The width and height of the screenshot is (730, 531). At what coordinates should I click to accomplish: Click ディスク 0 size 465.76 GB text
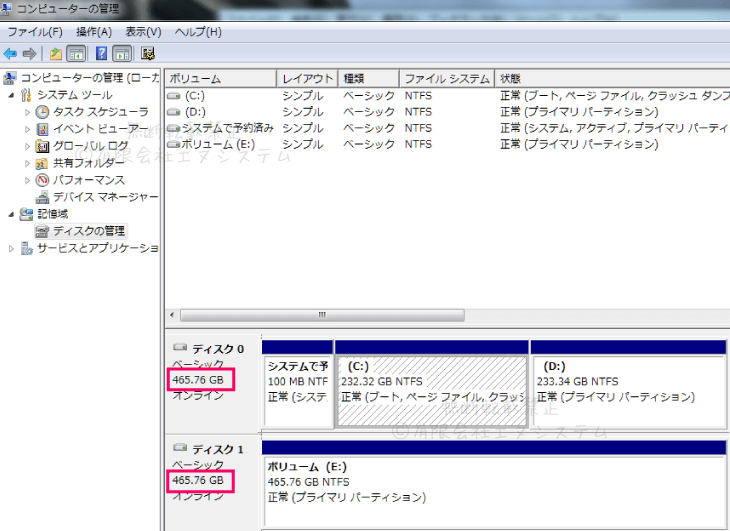[x=198, y=380]
